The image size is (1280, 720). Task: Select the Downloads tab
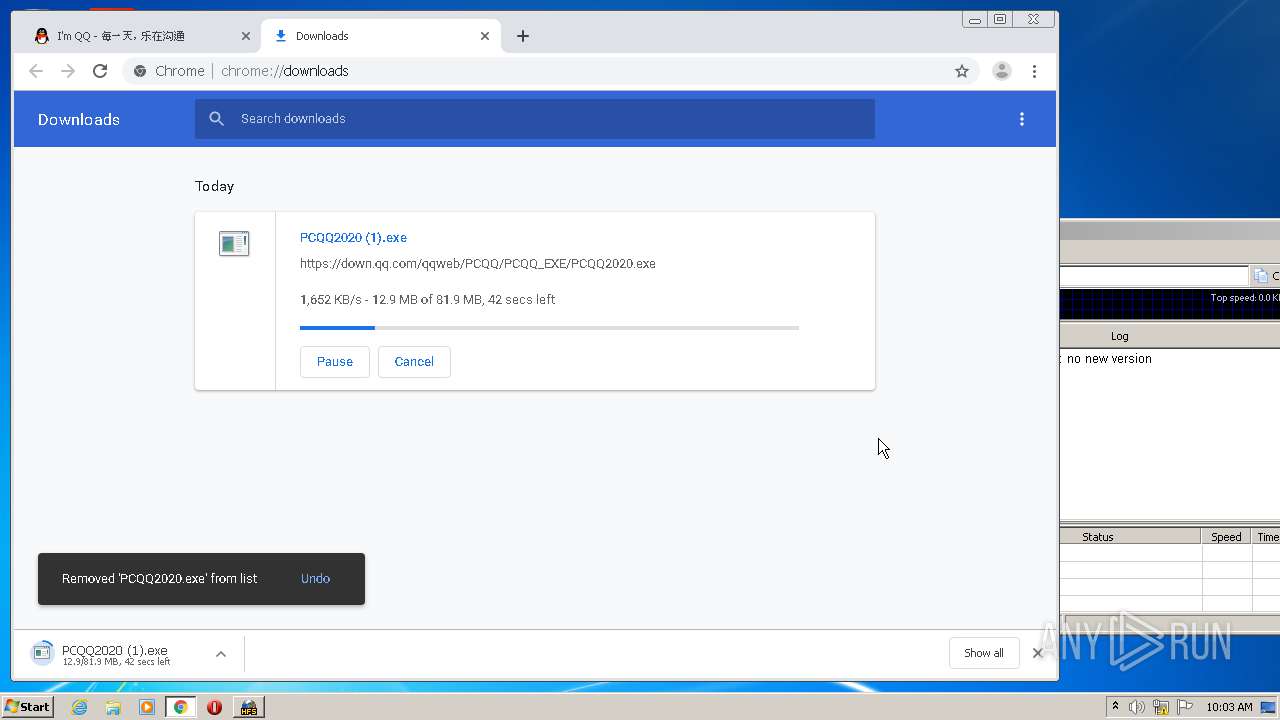[380, 36]
